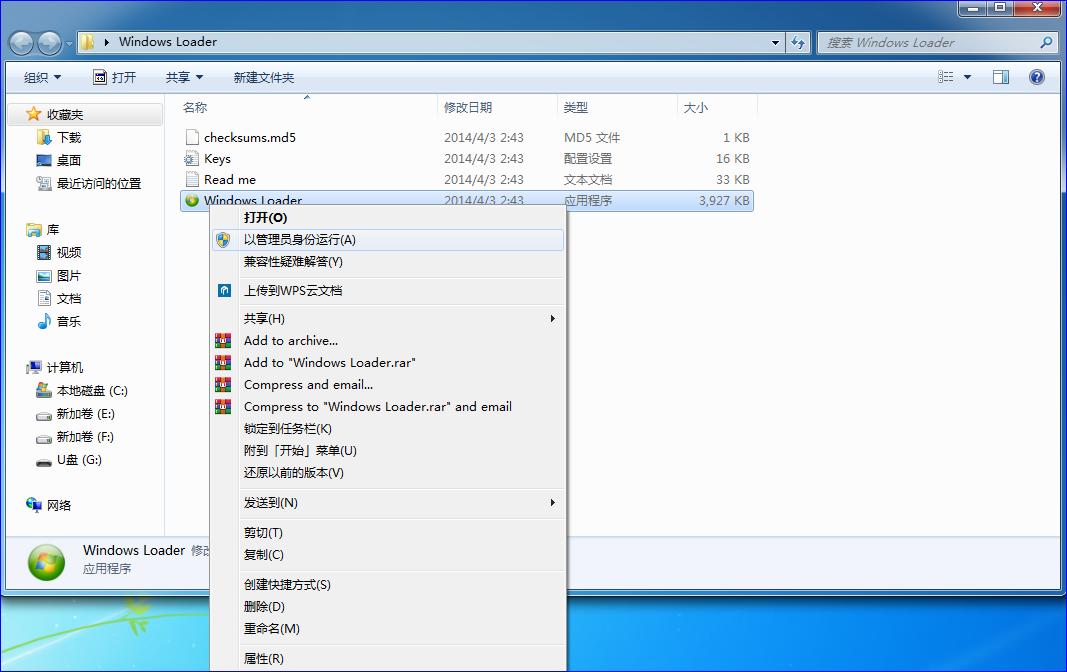1067x672 pixels.
Task: Select the green Windows Loader program icon
Action: (x=193, y=200)
